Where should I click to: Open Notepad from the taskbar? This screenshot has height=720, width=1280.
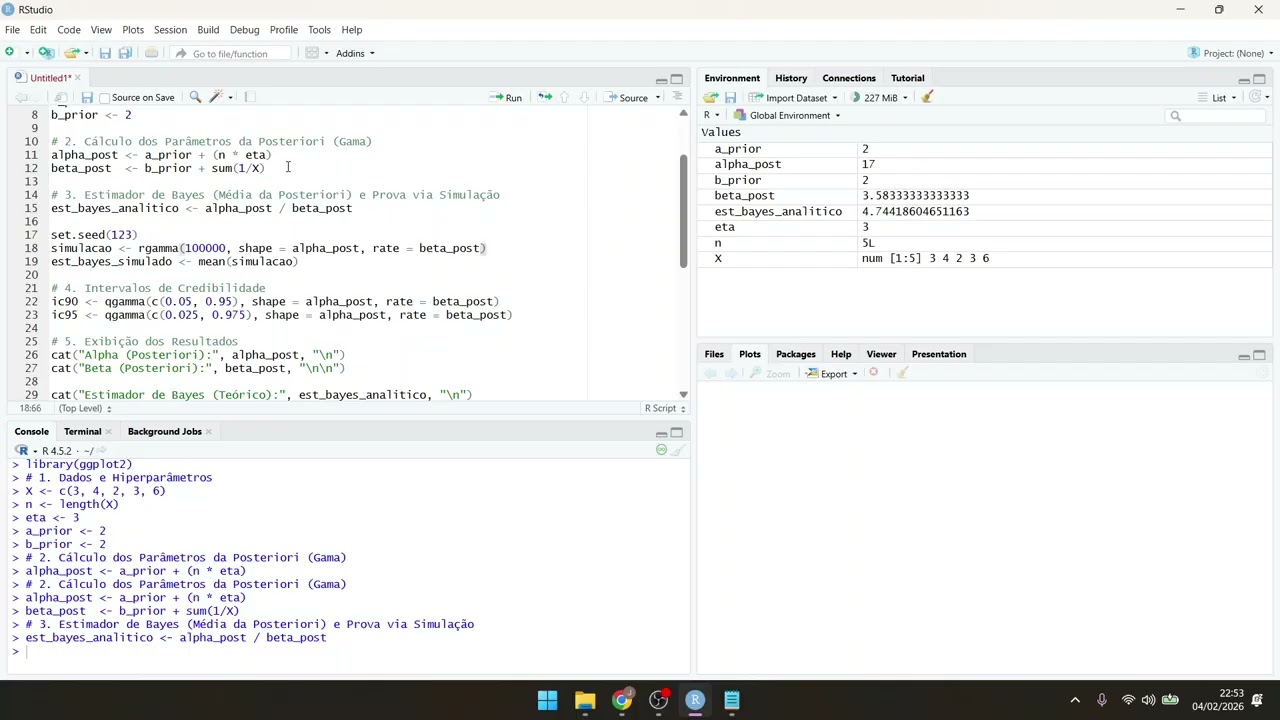coord(732,700)
